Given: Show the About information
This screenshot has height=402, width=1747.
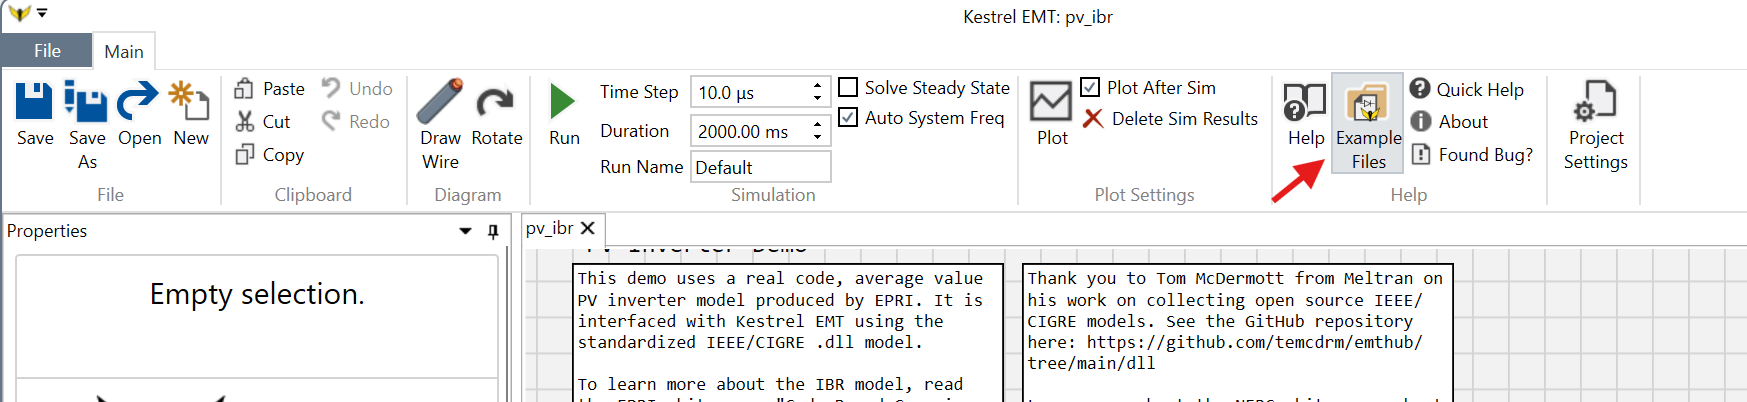Looking at the screenshot, I should (x=1450, y=121).
